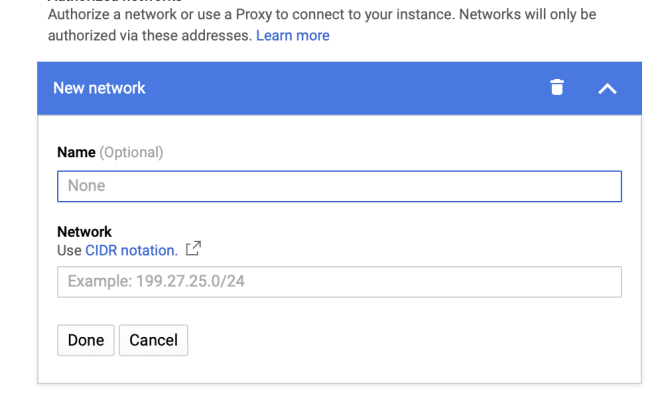Focus the Network CIDR input field
The height and width of the screenshot is (400, 650).
coord(339,281)
